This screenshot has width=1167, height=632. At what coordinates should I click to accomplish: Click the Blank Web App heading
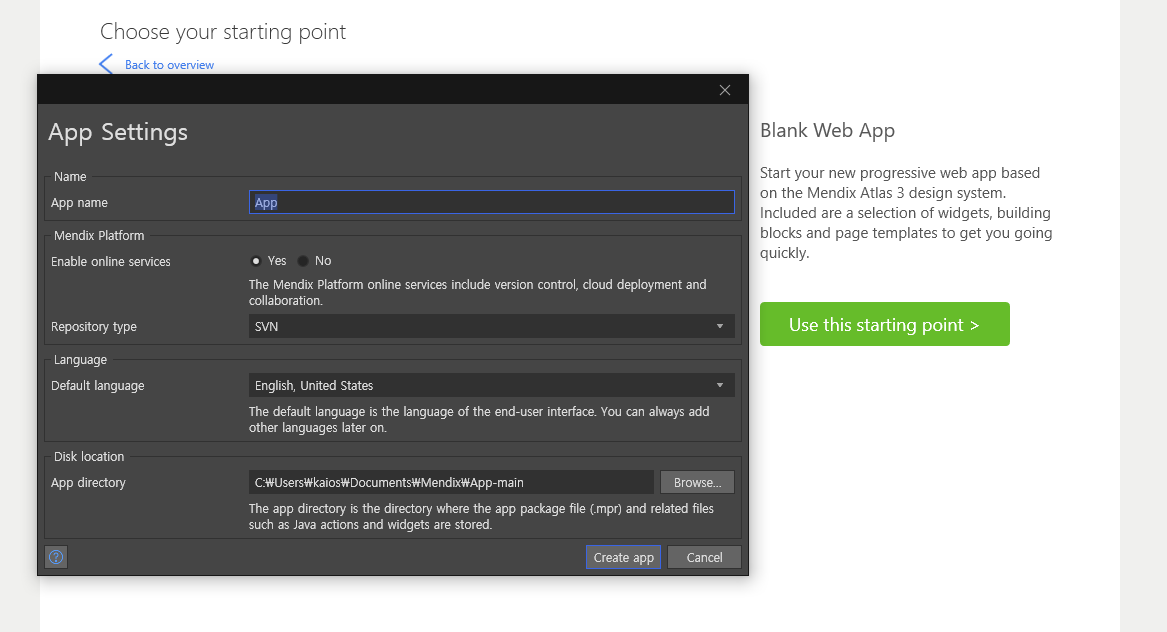(x=827, y=130)
